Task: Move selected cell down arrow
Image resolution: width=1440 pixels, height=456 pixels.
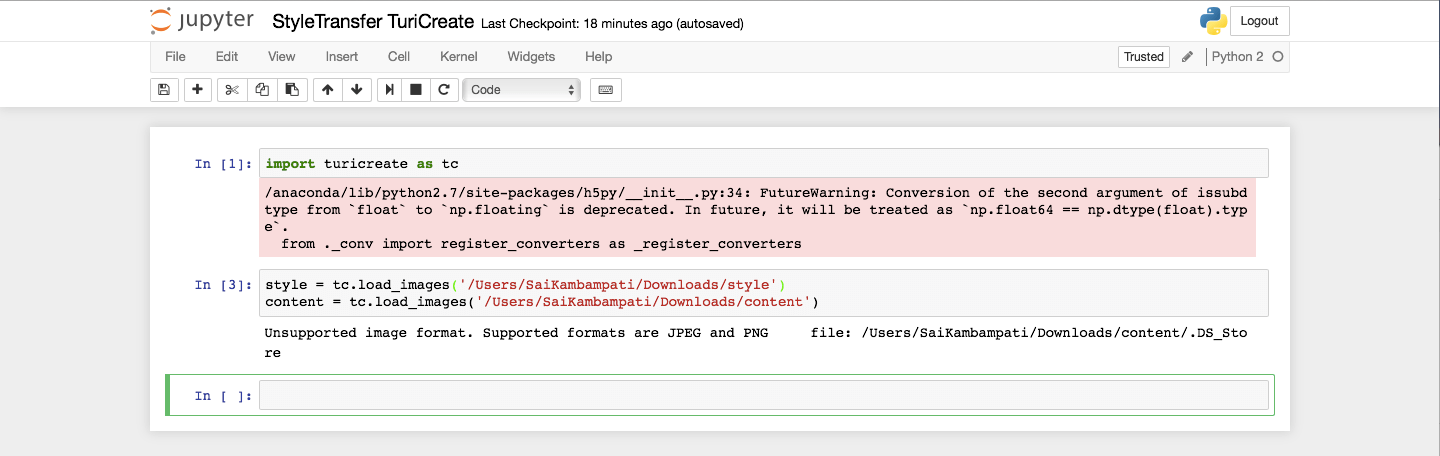Action: (356, 90)
